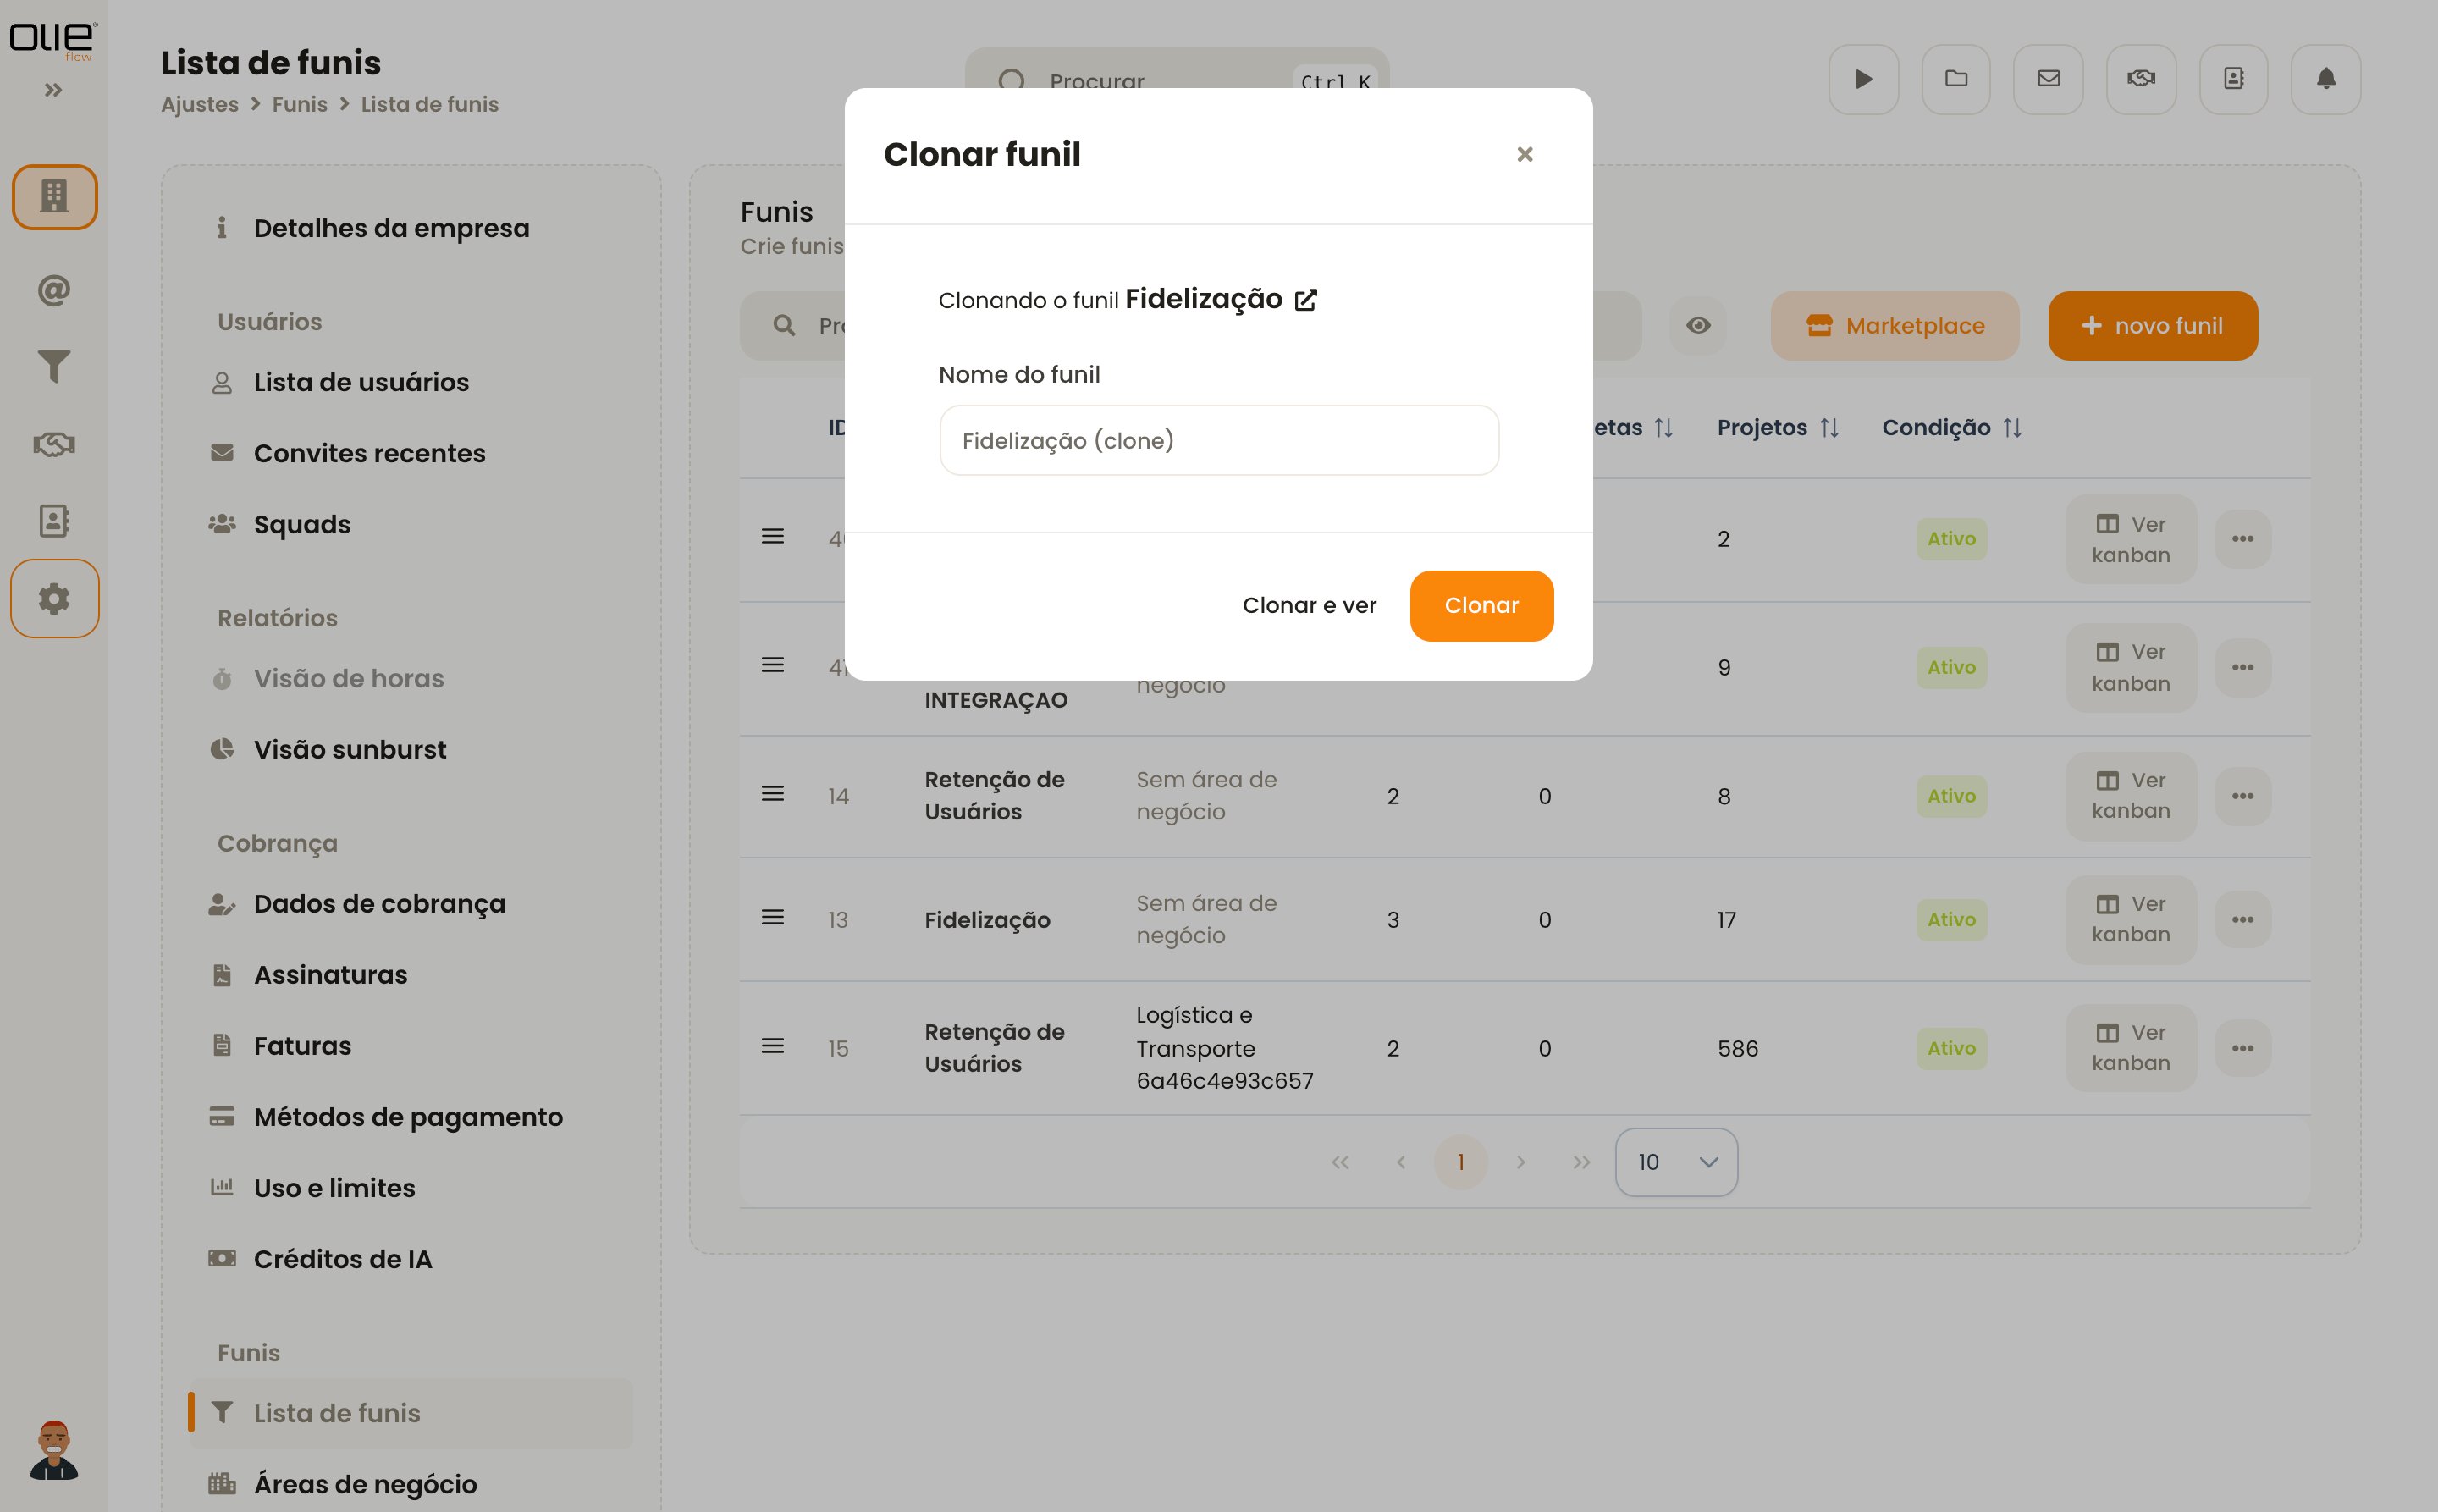Open more options for the INTEGRAÇÃO row

(x=2242, y=667)
